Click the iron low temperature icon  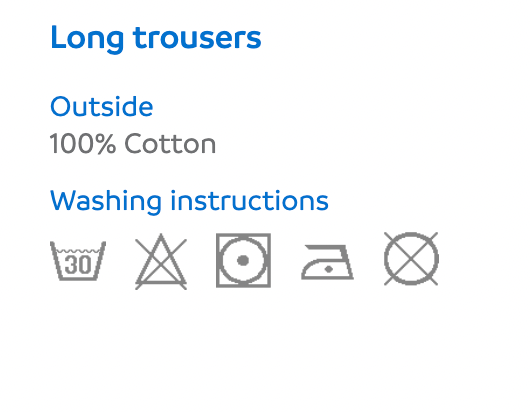[x=327, y=262]
